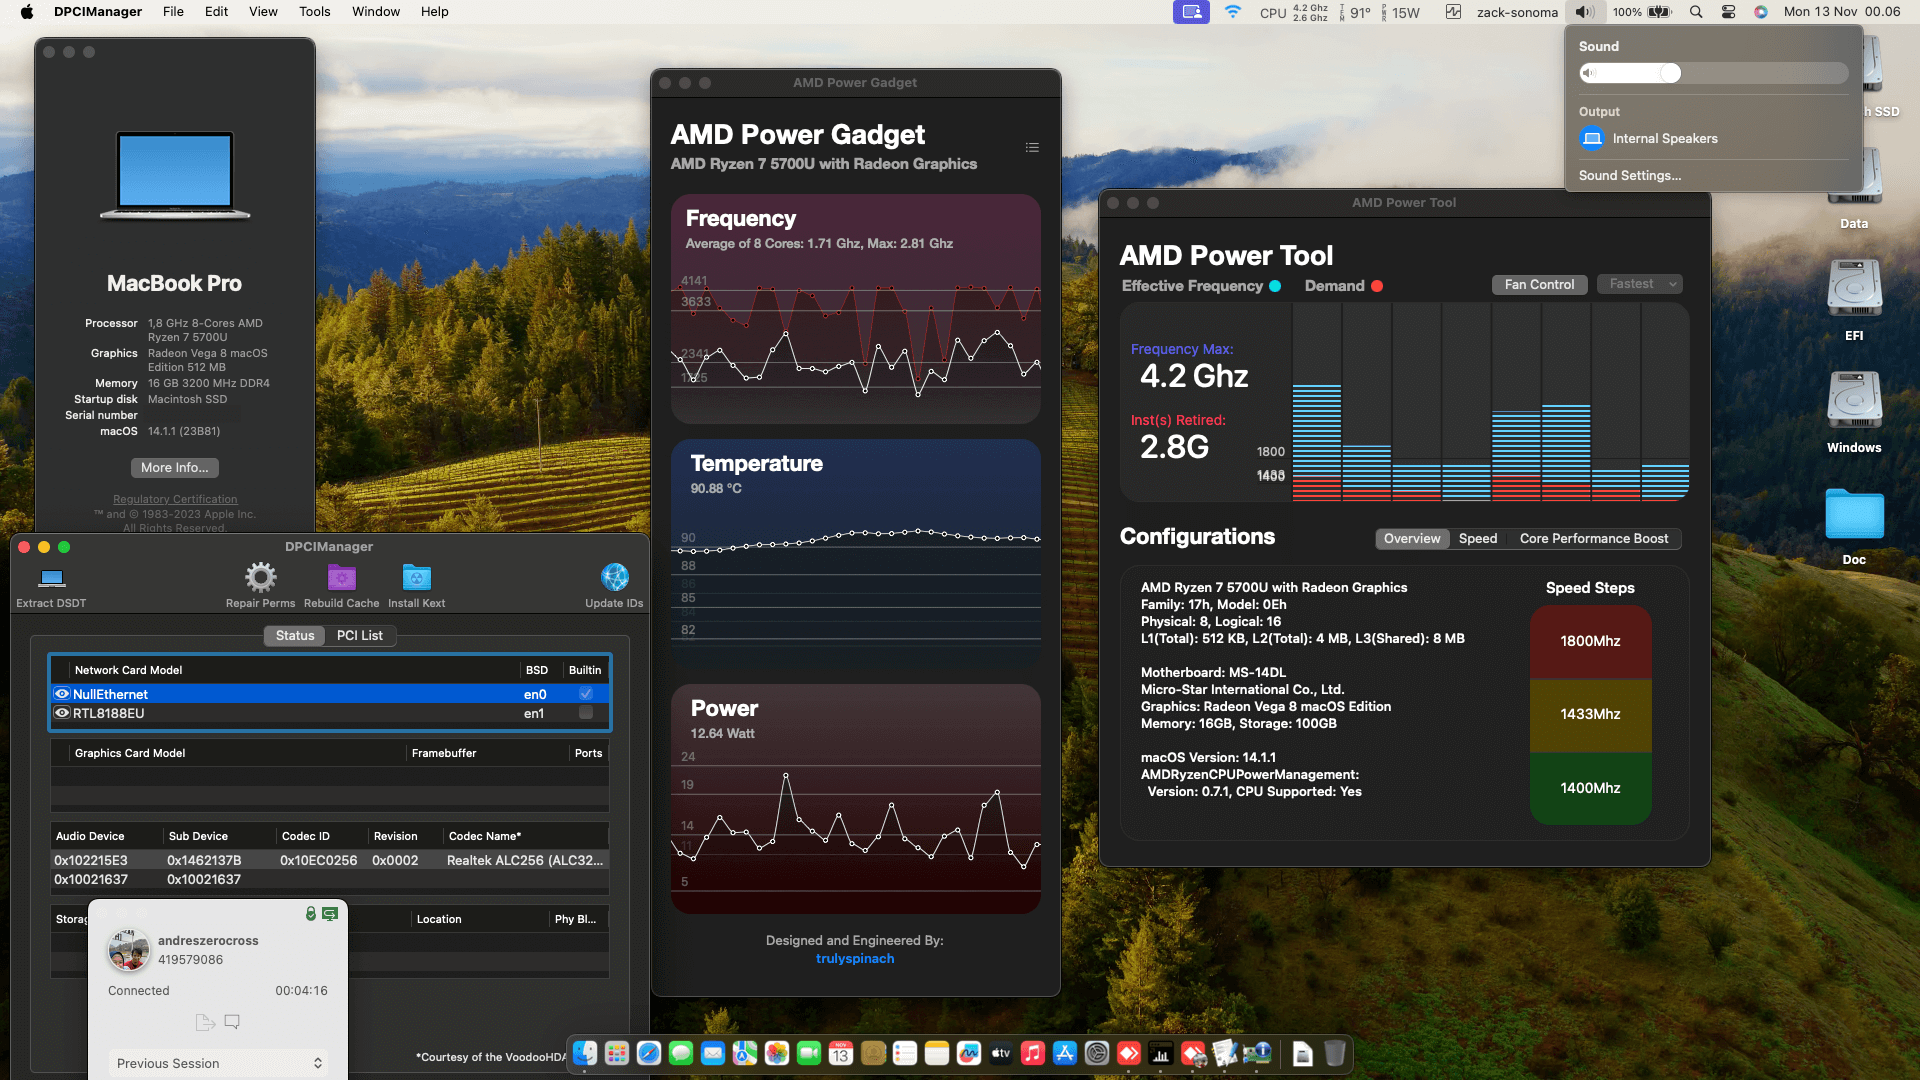Open the CPU frequency stats menu
Screen dimensions: 1920x1080
coord(1294,12)
